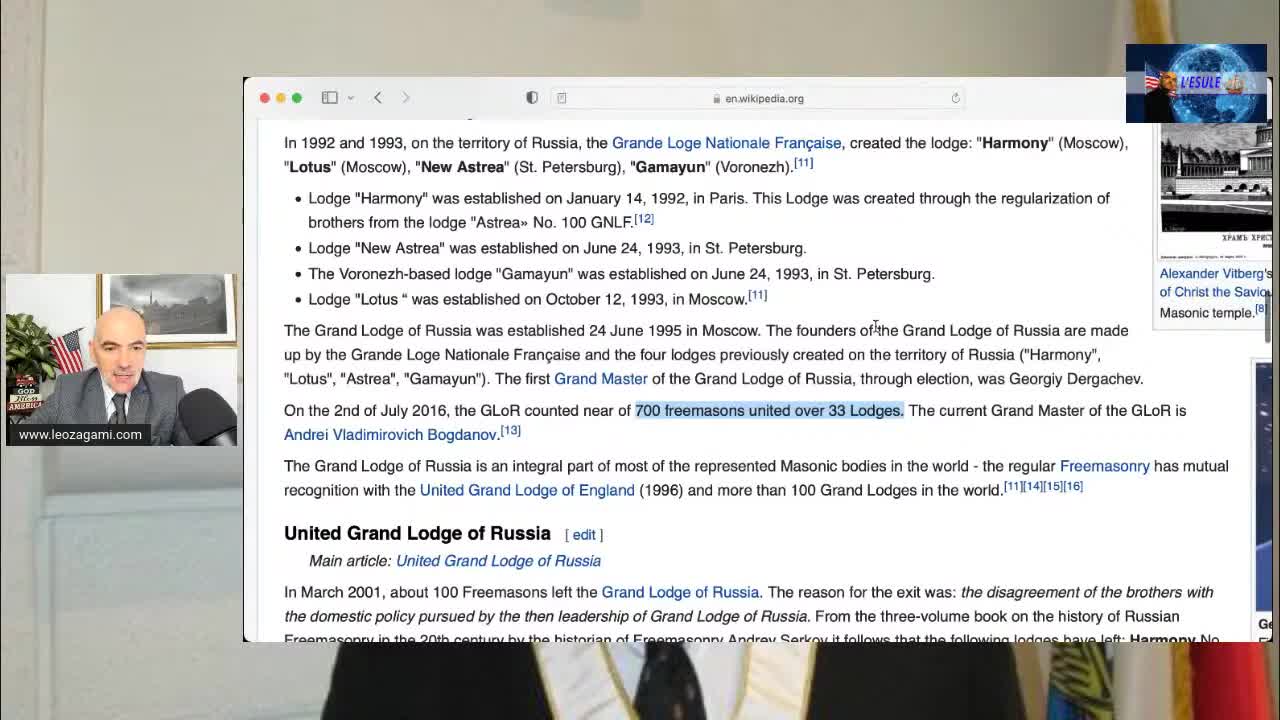Viewport: 1280px width, 720px height.
Task: Click the page's vertical scrollbar
Action: pos(1269,316)
